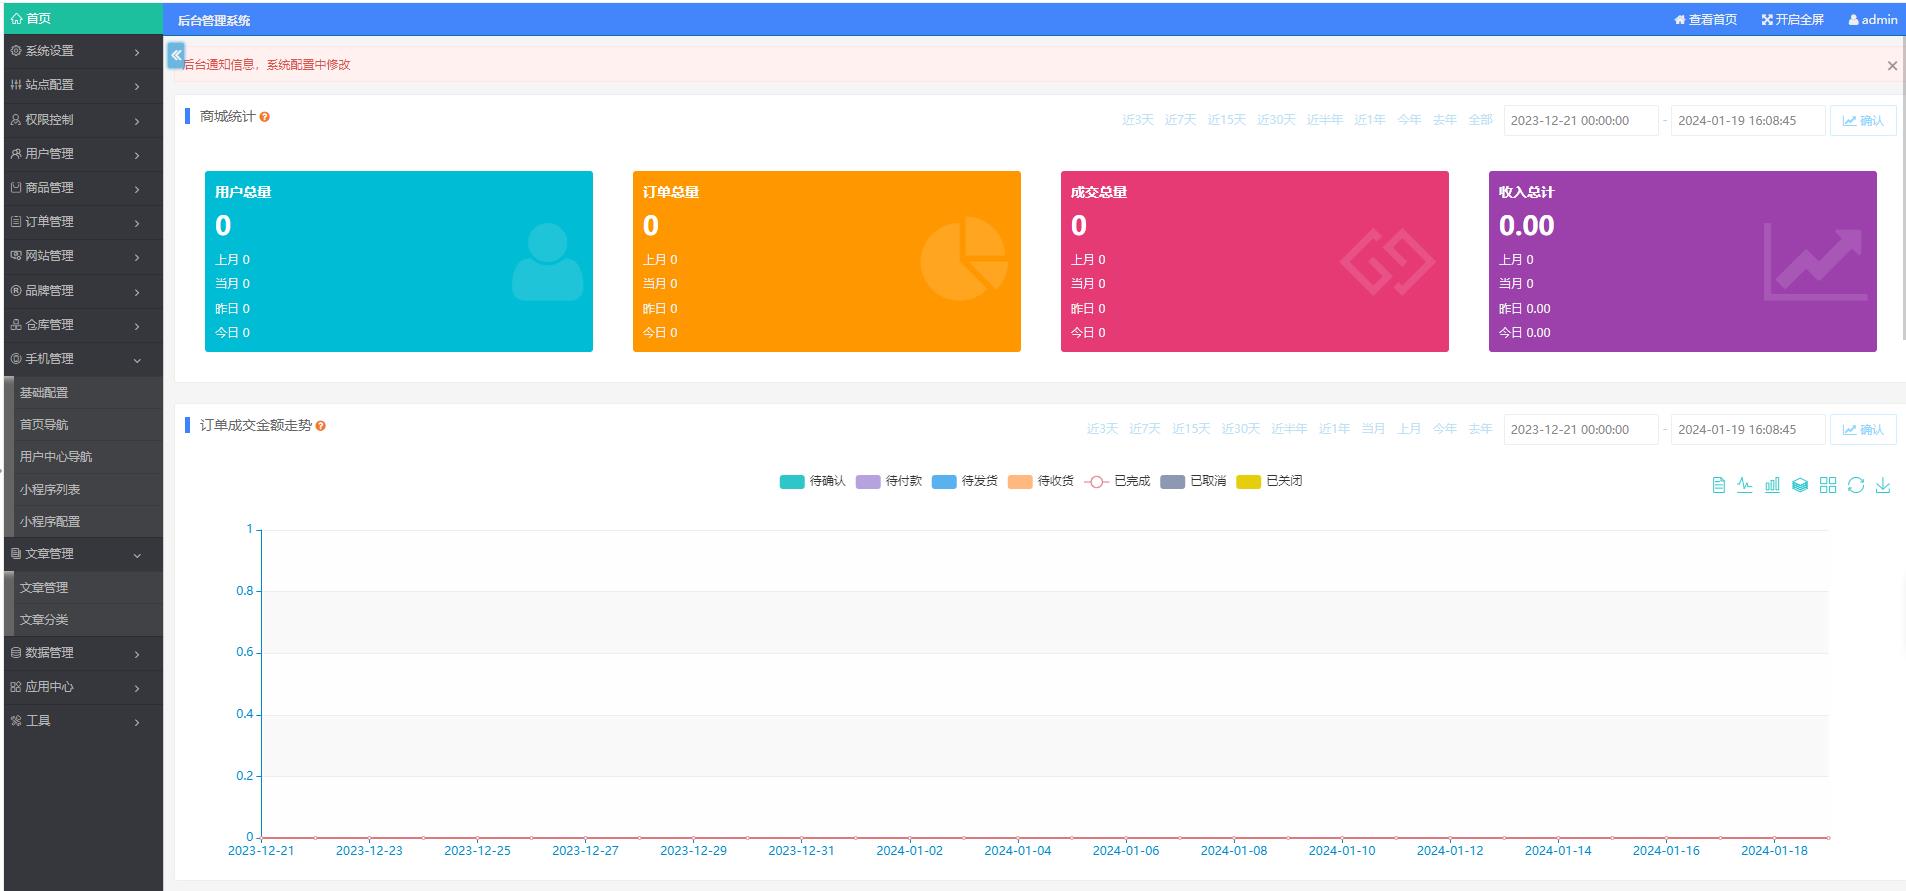
Task: Expand 权限控制 using its chevron
Action: [x=137, y=120]
